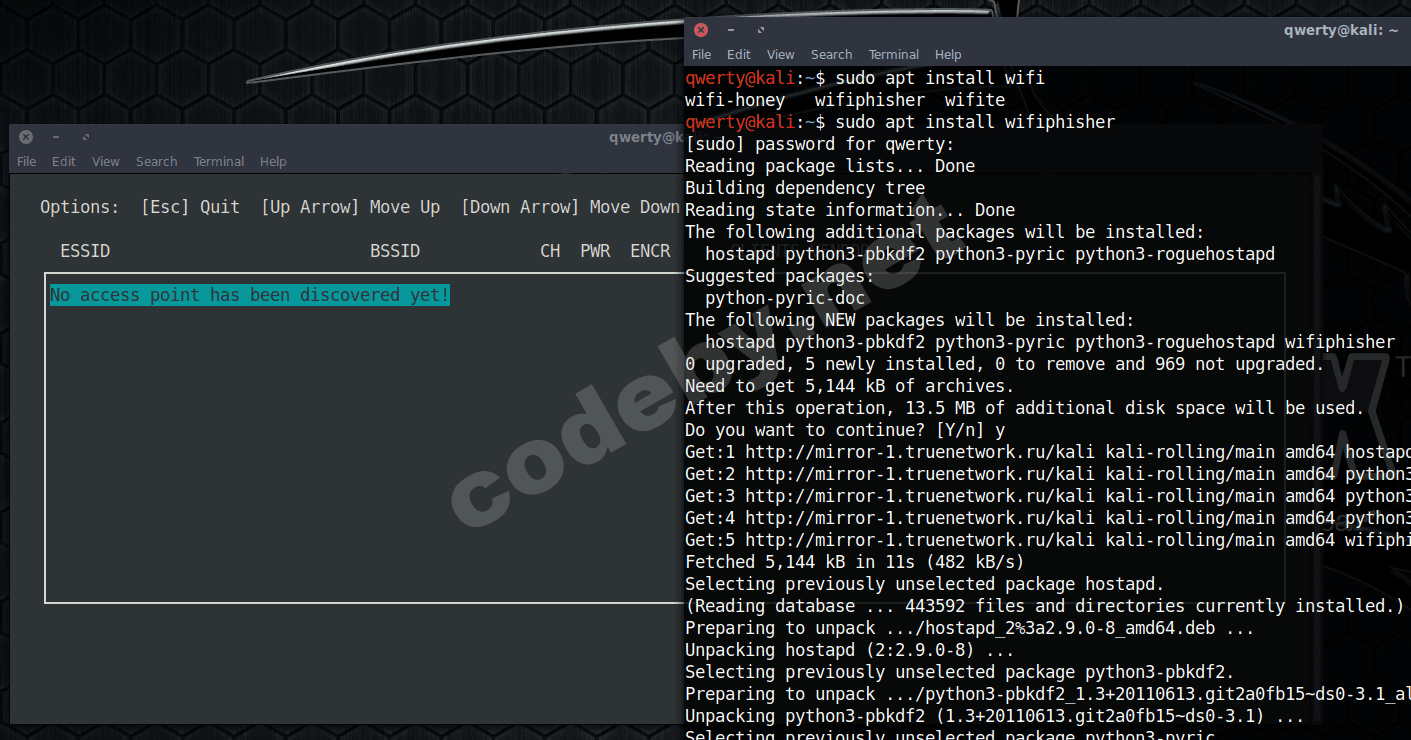This screenshot has height=740, width=1411.
Task: Maximize the background access point scanner terminal
Action: [86, 137]
